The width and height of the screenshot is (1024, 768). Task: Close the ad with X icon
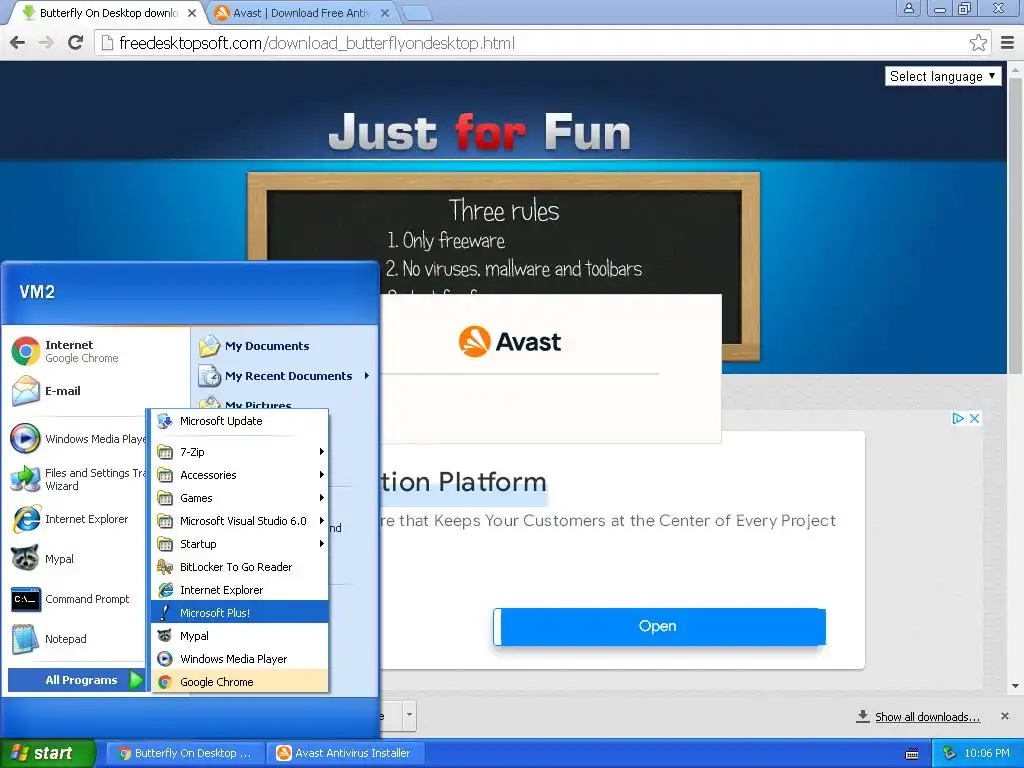click(974, 418)
